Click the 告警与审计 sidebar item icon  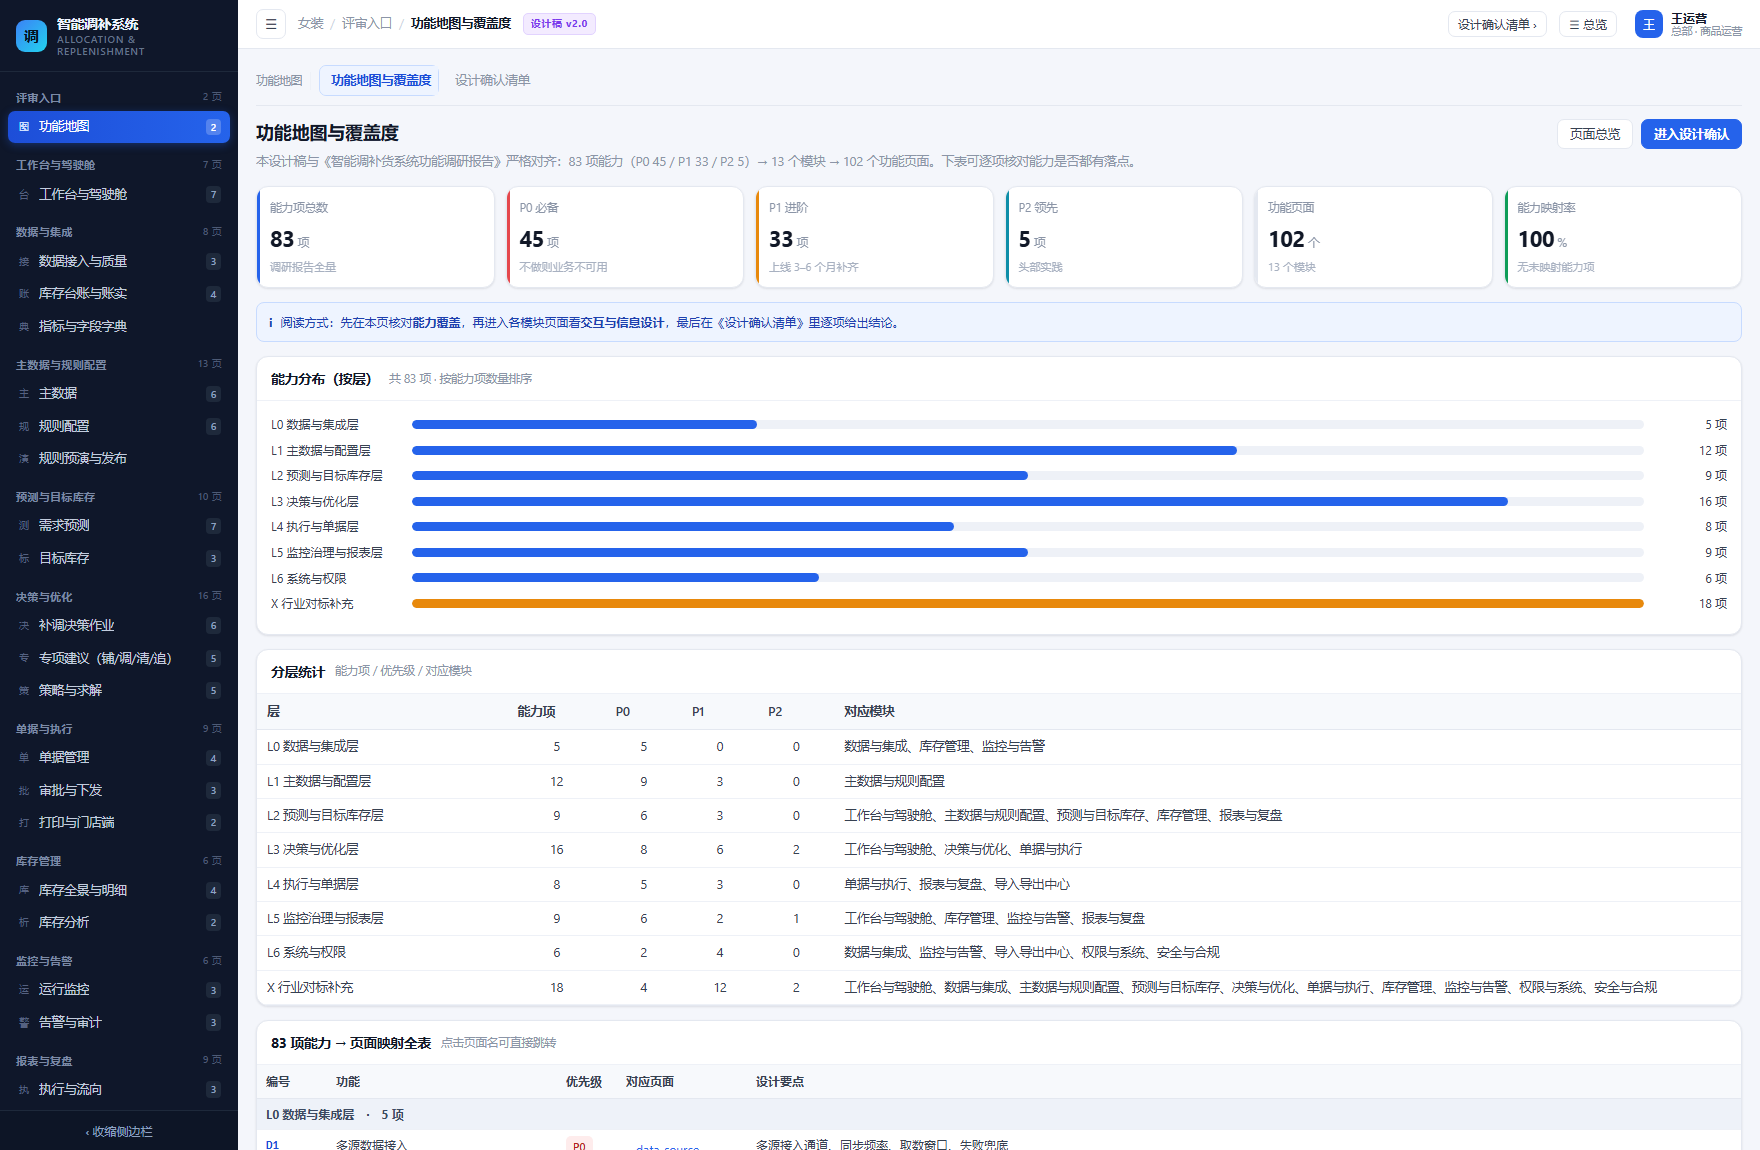pos(24,1023)
